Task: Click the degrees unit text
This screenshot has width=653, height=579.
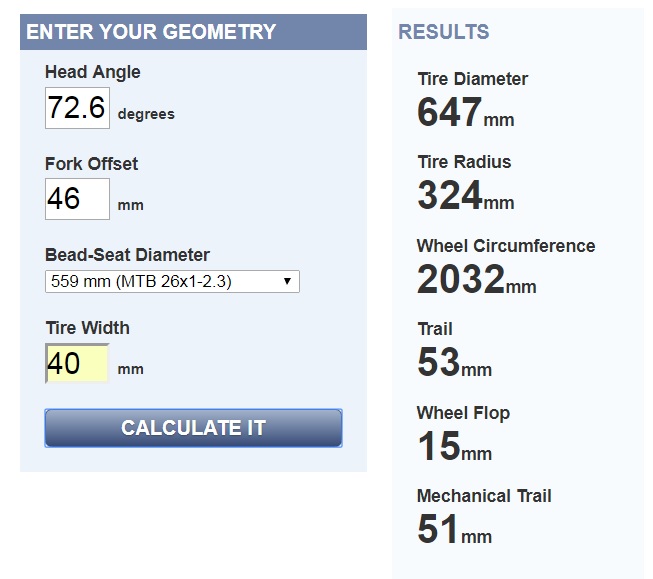Action: point(146,114)
